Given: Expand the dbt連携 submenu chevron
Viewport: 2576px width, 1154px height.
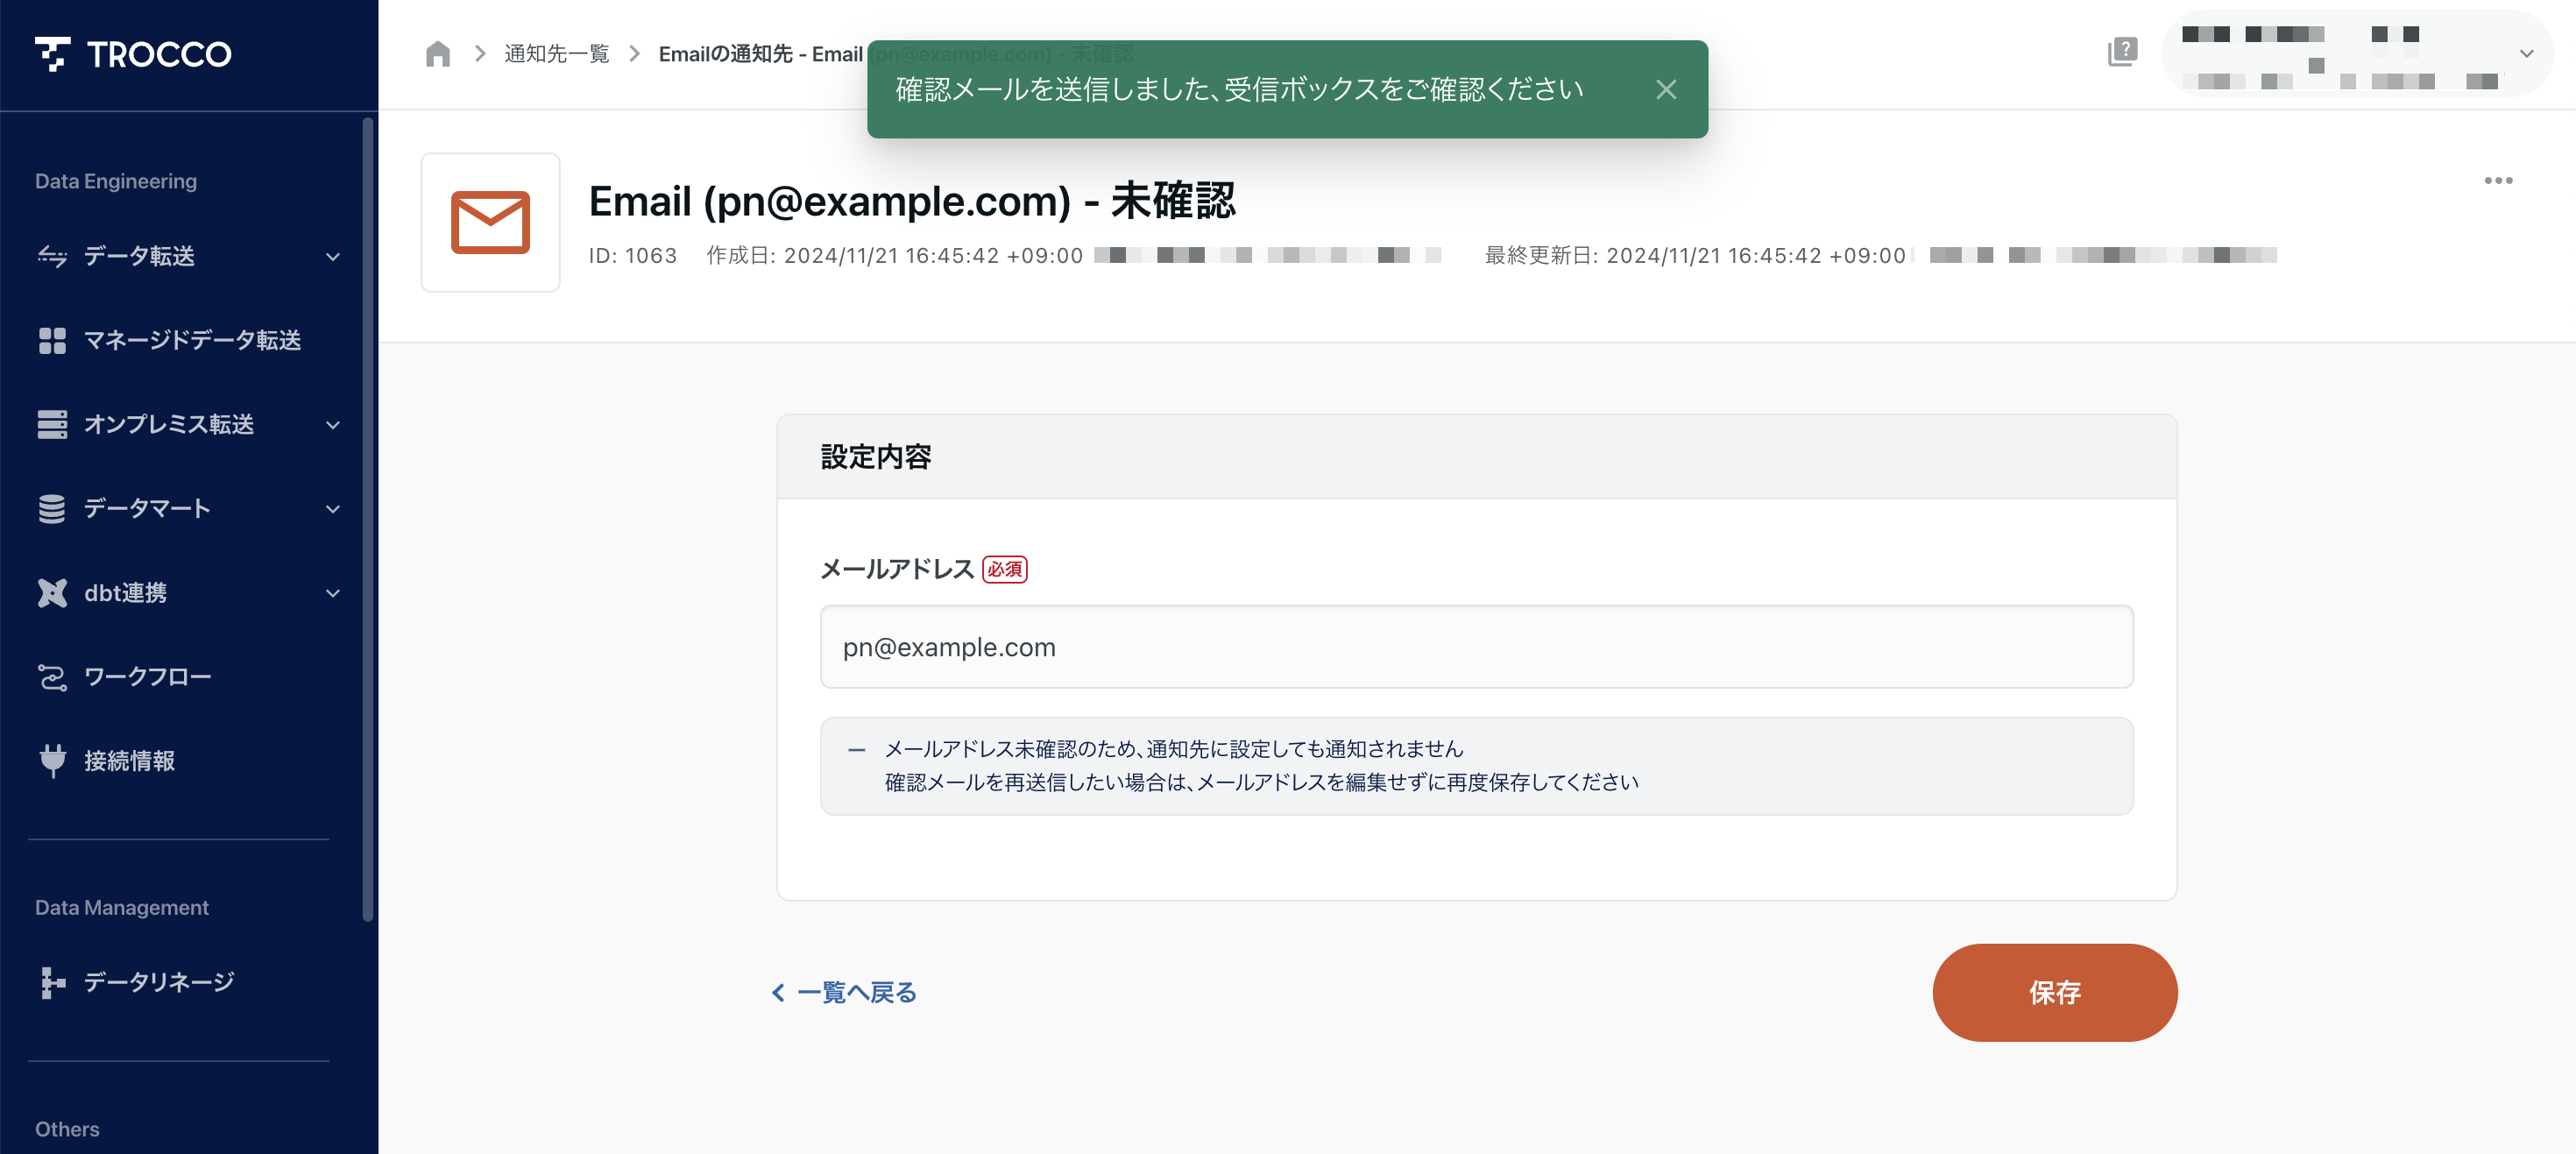Looking at the screenshot, I should tap(333, 593).
